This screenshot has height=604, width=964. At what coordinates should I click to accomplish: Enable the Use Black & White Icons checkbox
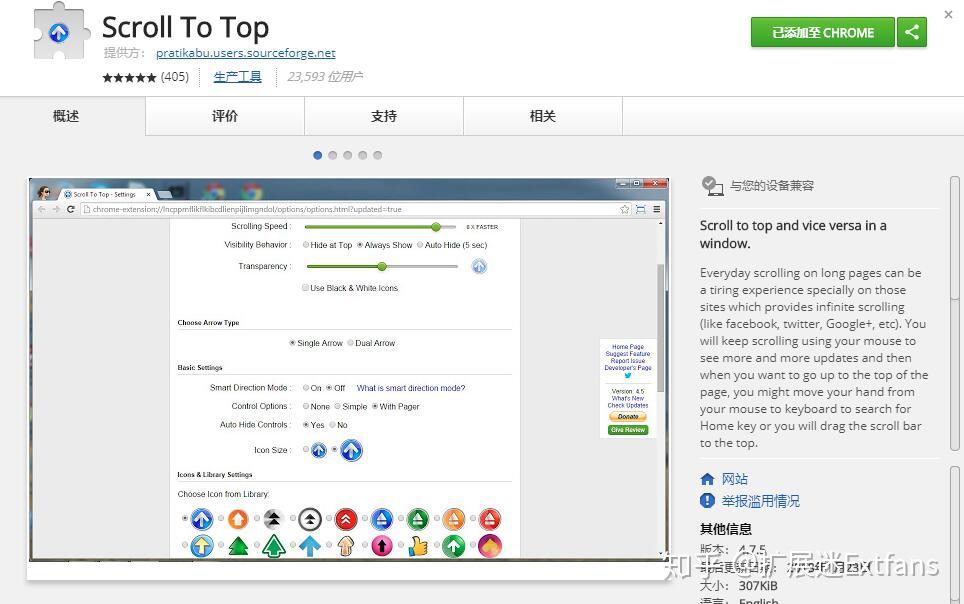tap(305, 287)
